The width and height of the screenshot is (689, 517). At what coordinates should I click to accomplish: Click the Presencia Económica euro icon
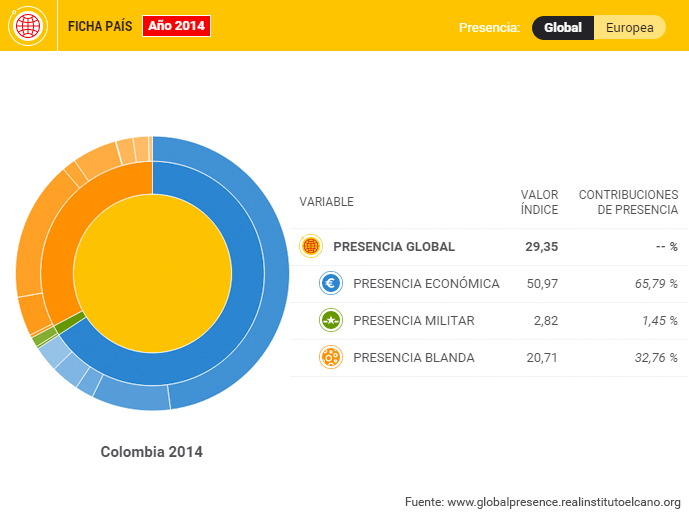click(331, 283)
